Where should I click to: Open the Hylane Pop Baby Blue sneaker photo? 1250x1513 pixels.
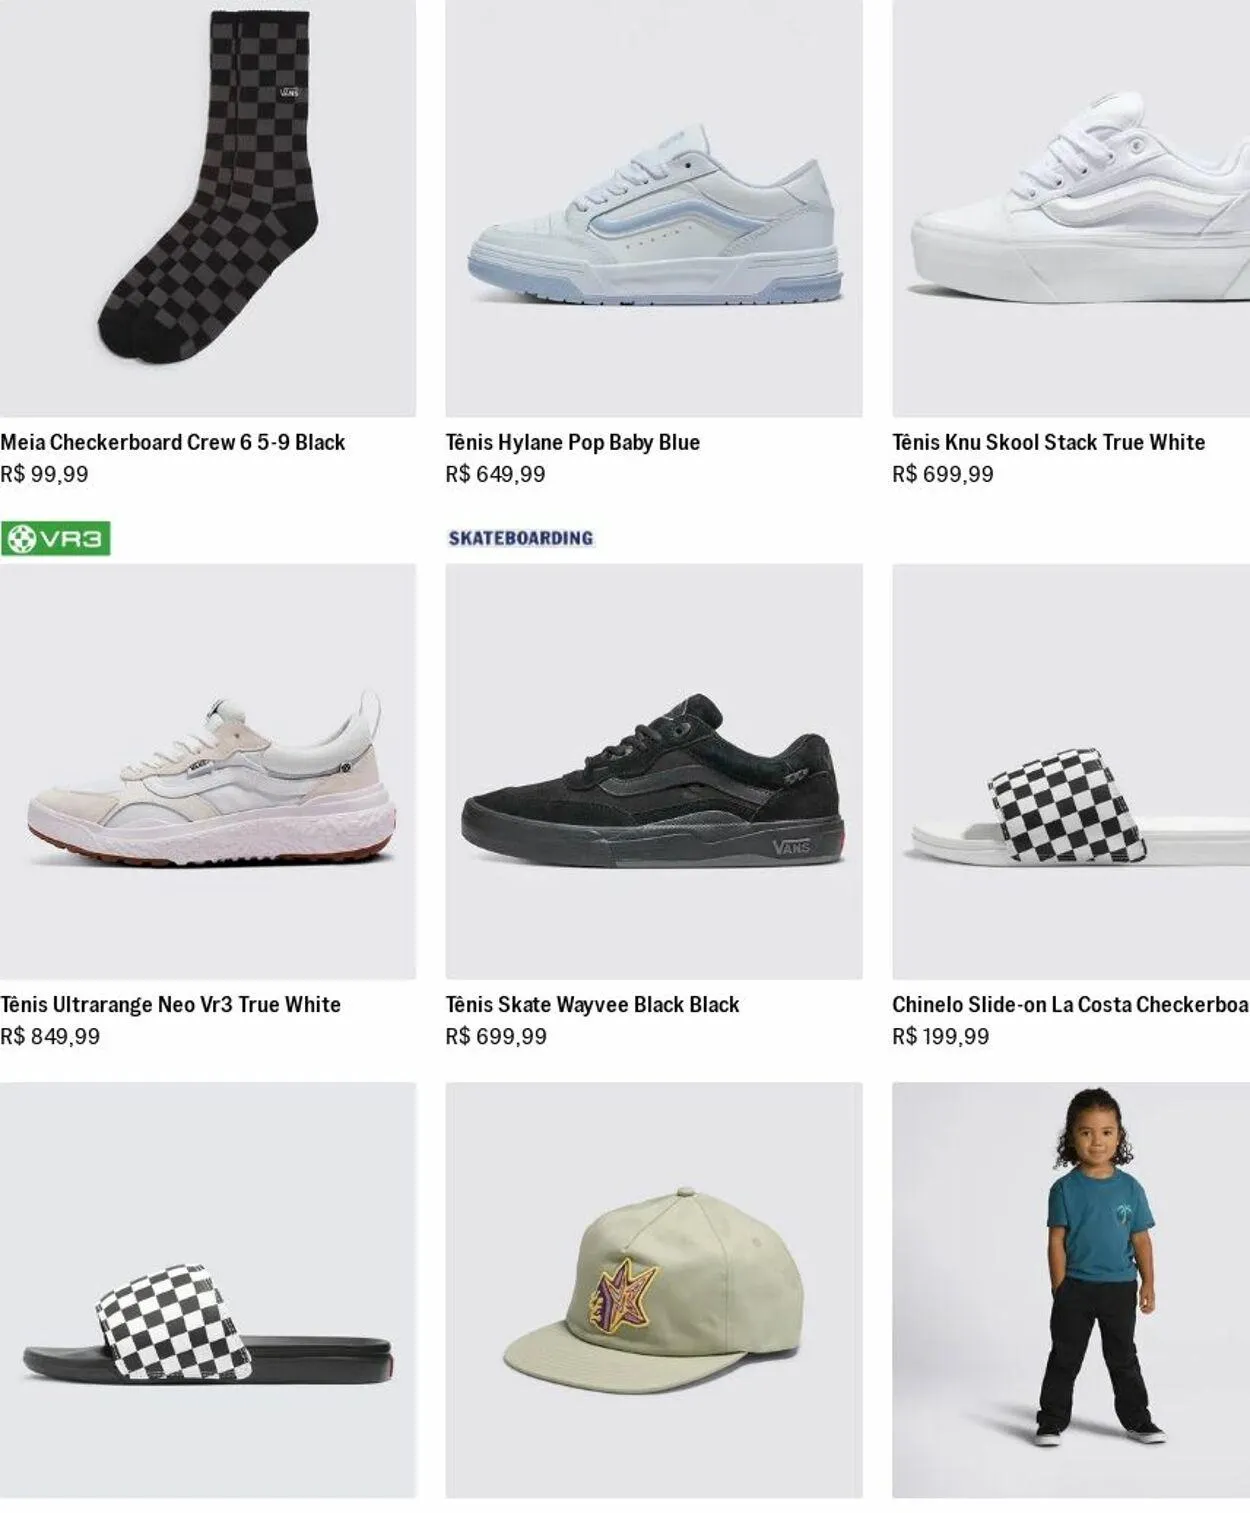pyautogui.click(x=653, y=208)
